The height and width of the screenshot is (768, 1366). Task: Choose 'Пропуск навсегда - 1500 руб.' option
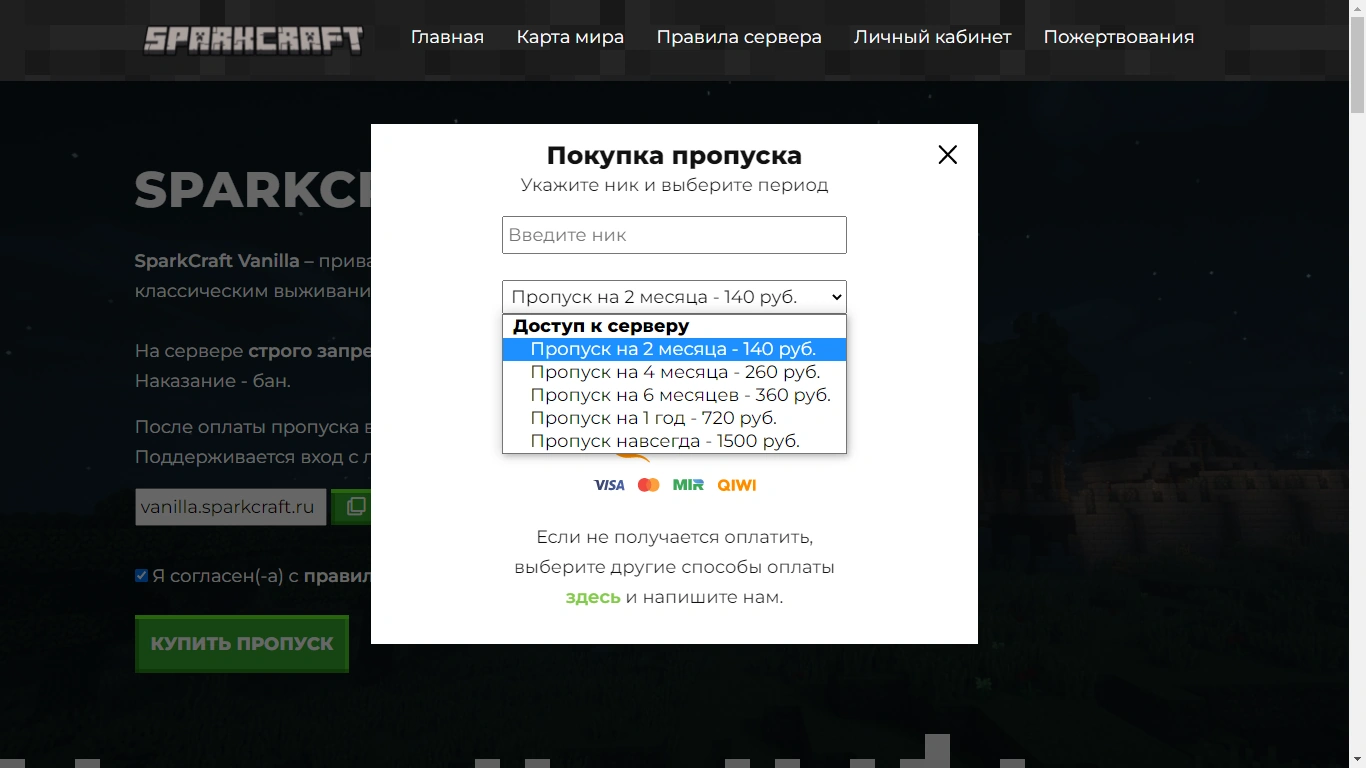pyautogui.click(x=674, y=441)
